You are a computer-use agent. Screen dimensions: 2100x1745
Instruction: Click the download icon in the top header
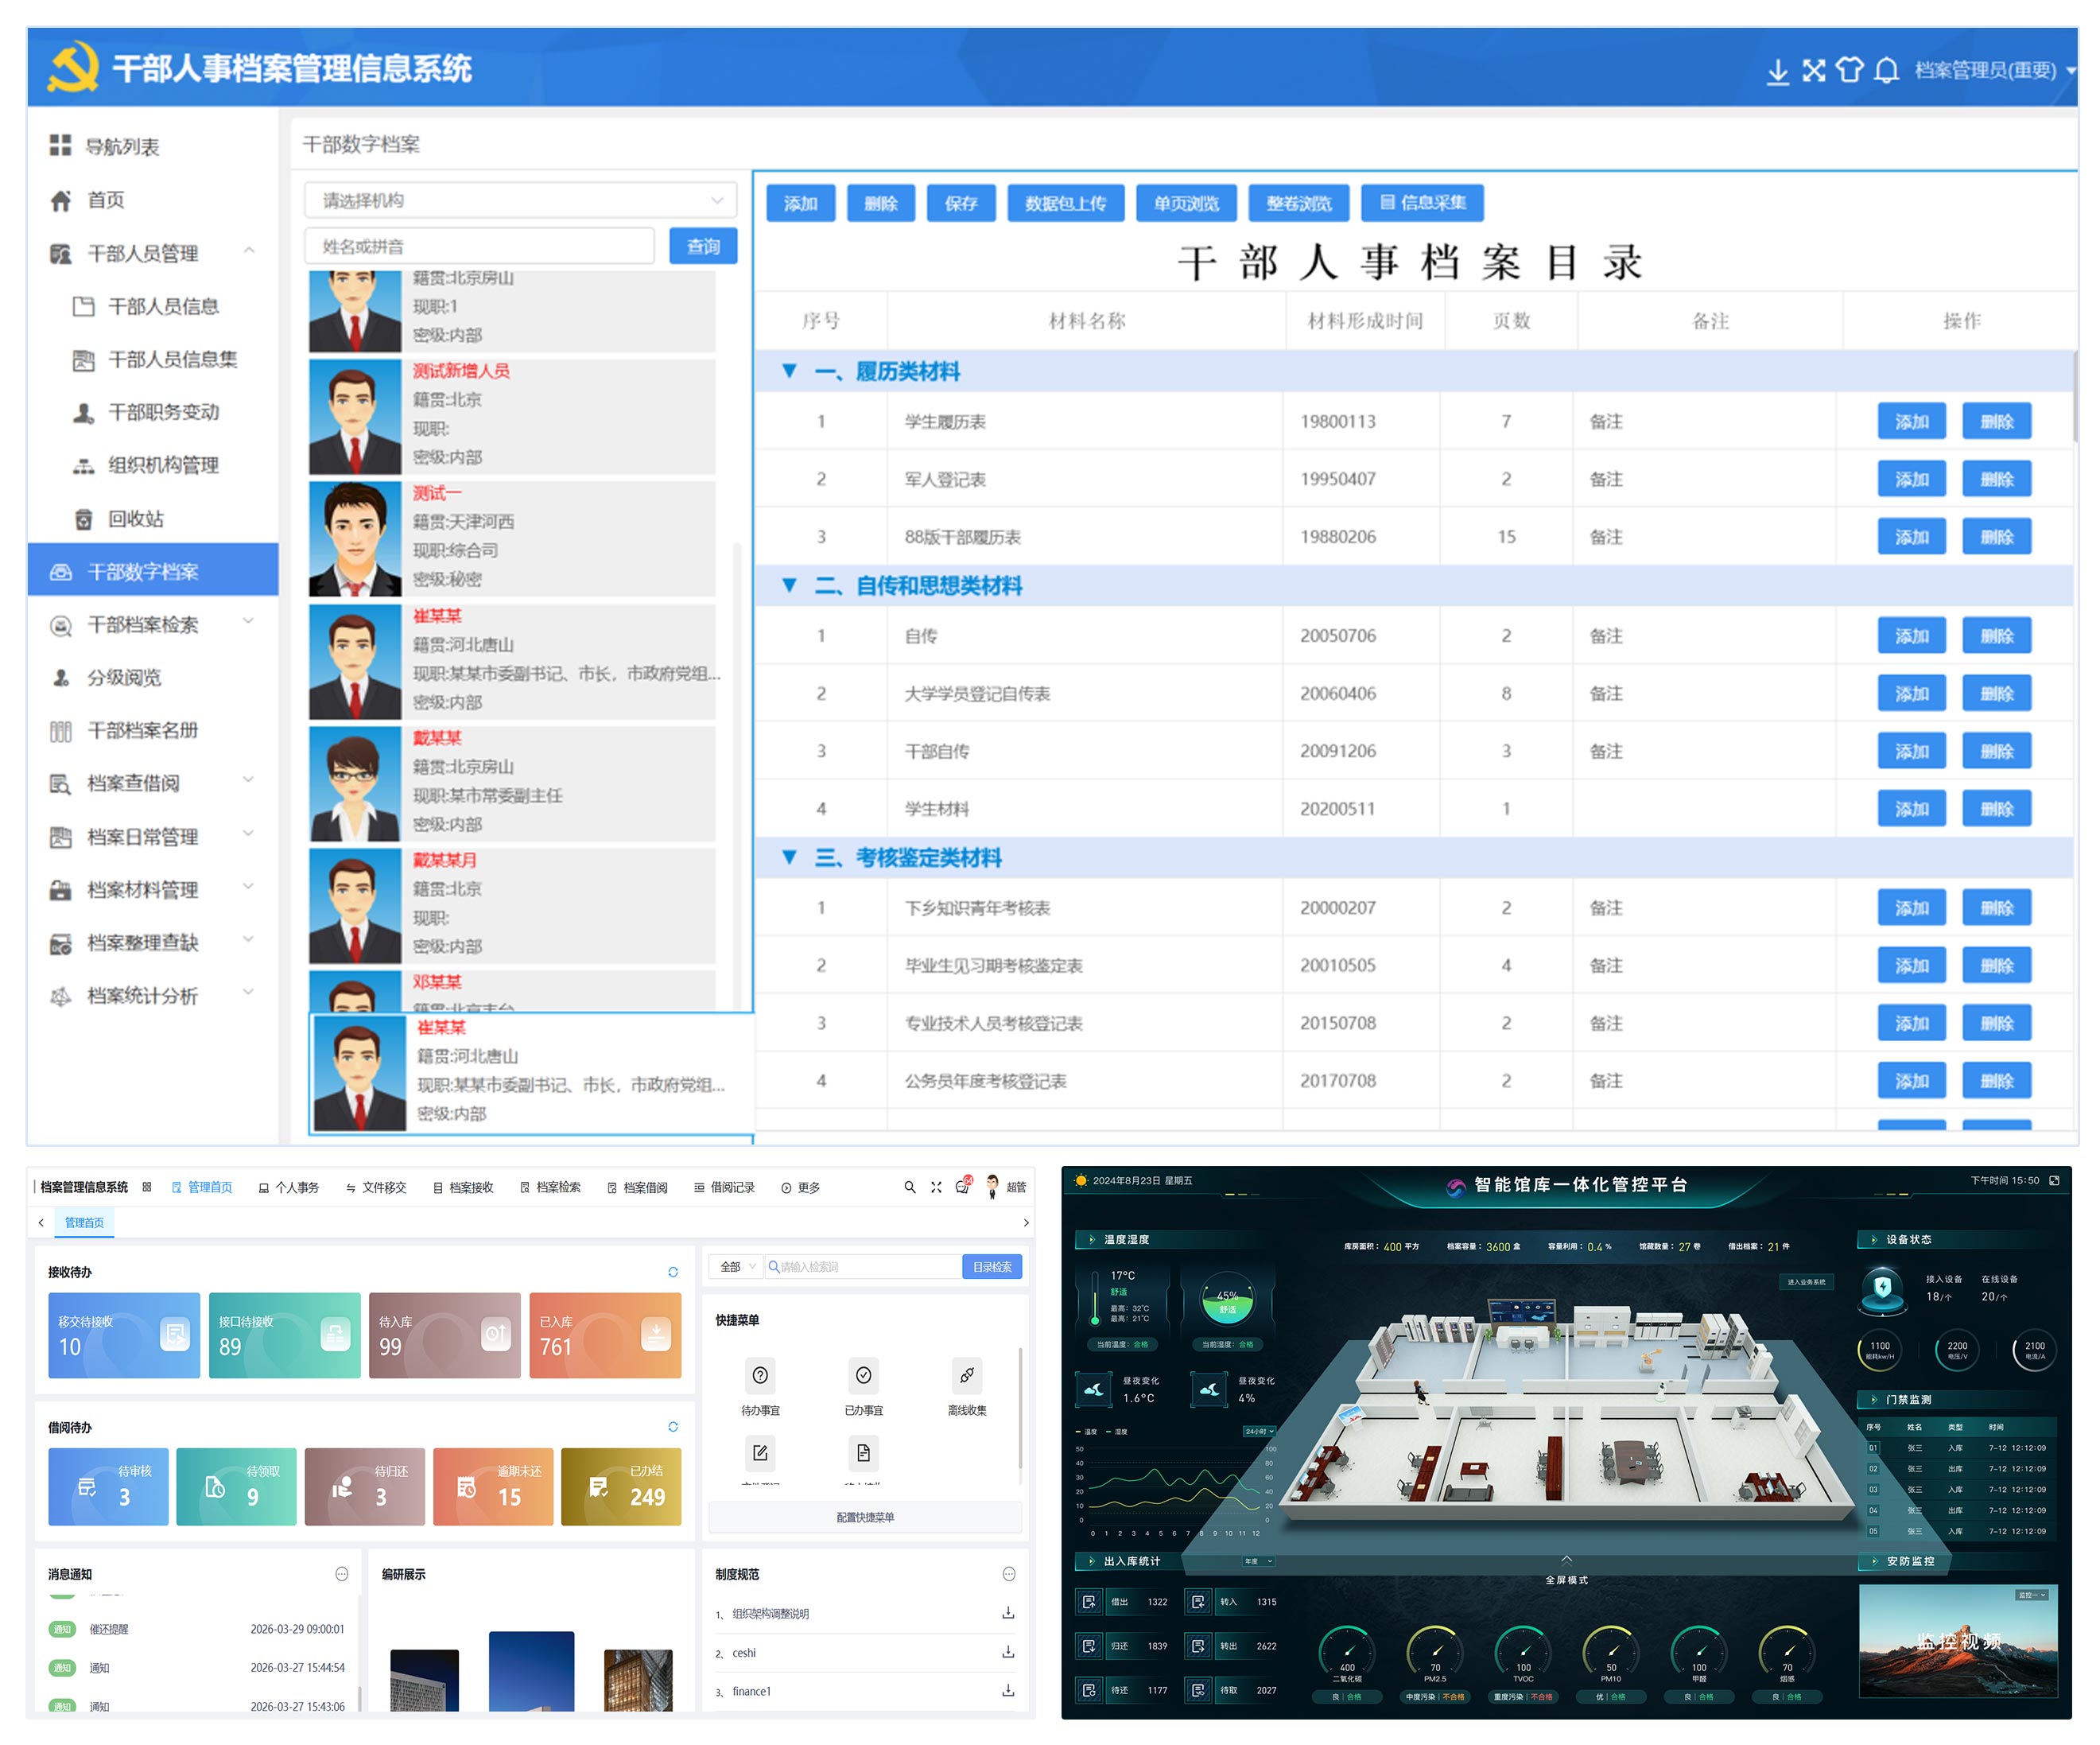click(1777, 71)
